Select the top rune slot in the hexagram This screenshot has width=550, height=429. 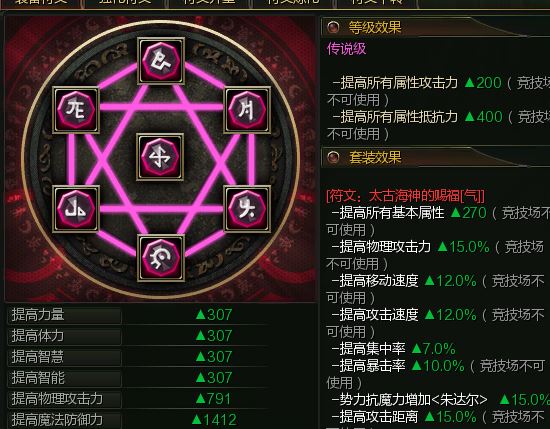(161, 61)
